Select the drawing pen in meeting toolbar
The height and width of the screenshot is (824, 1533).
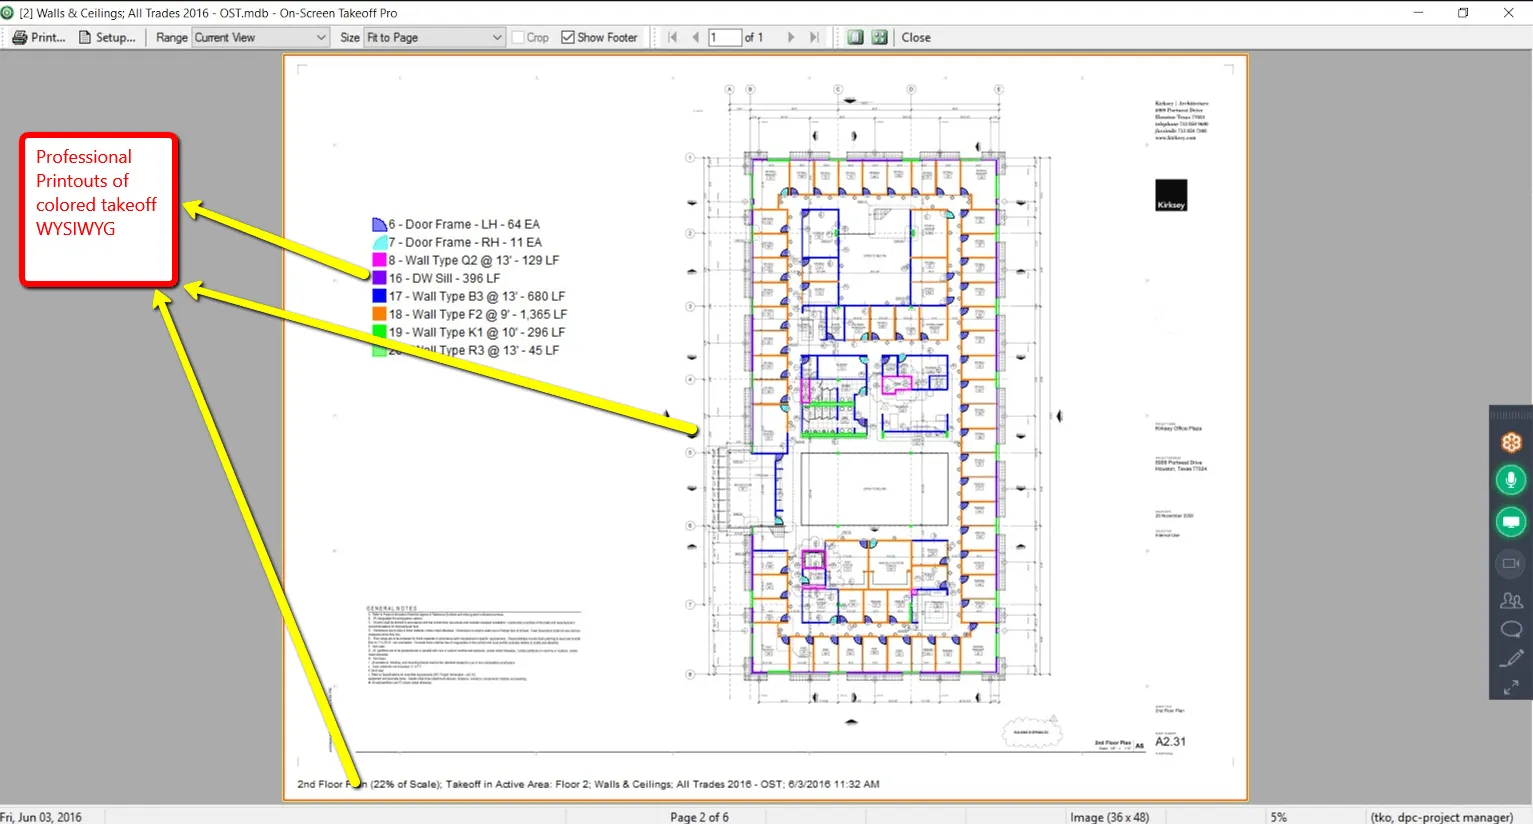coord(1511,658)
